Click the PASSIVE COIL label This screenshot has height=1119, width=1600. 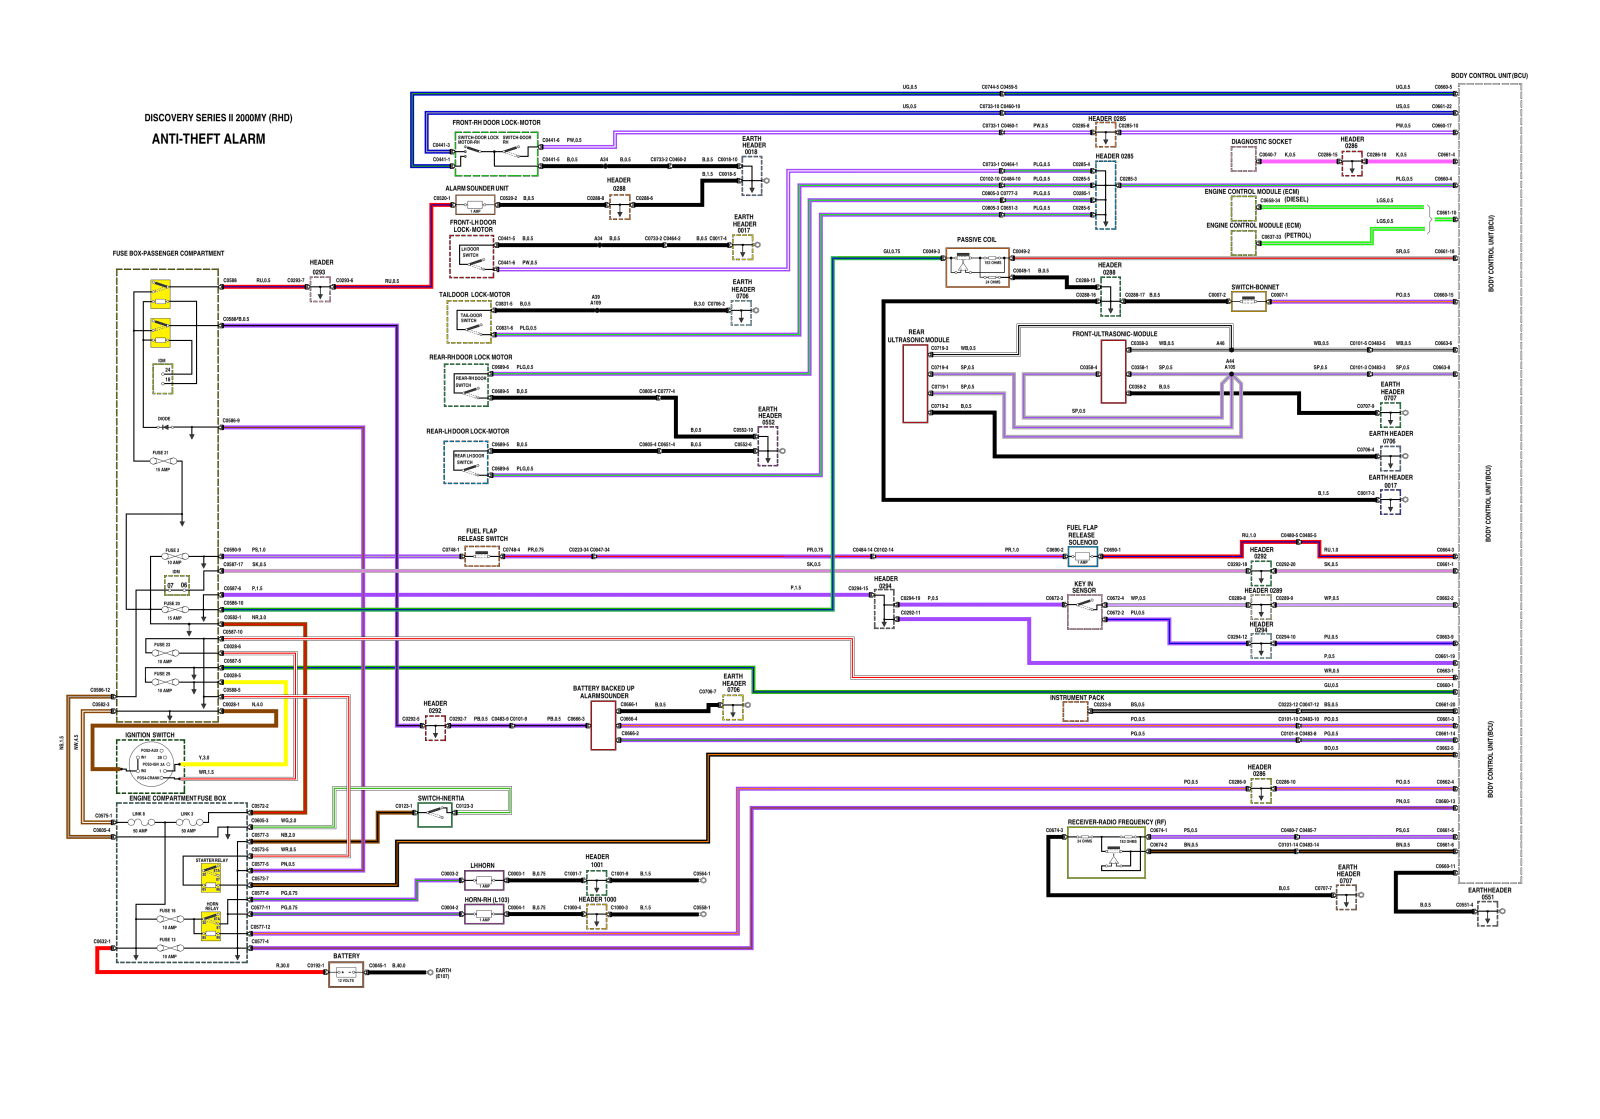(976, 240)
